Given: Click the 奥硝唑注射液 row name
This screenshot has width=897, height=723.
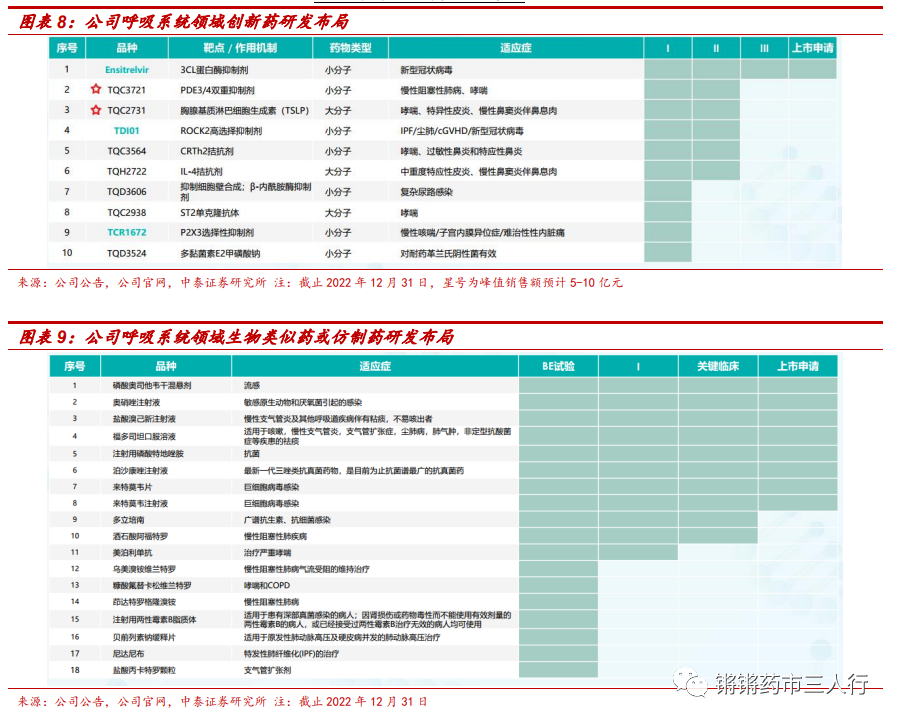Looking at the screenshot, I should (136, 402).
